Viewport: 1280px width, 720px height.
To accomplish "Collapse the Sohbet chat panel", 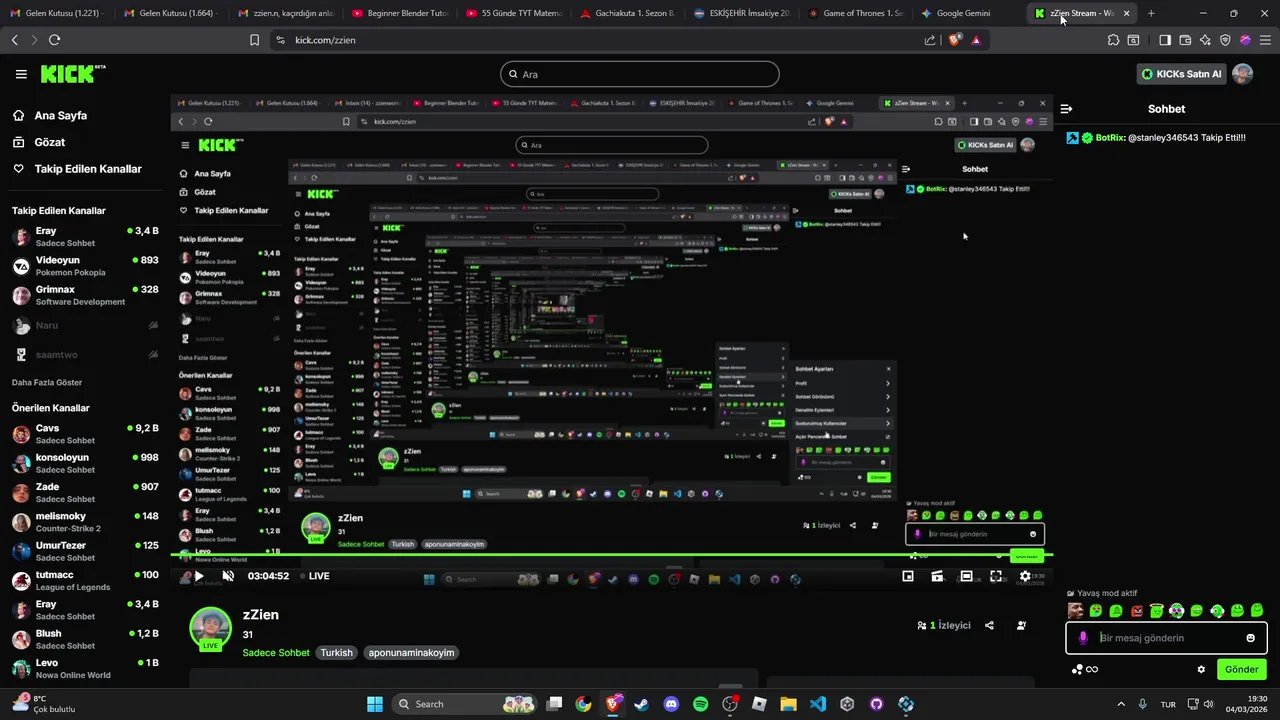I will click(1066, 109).
